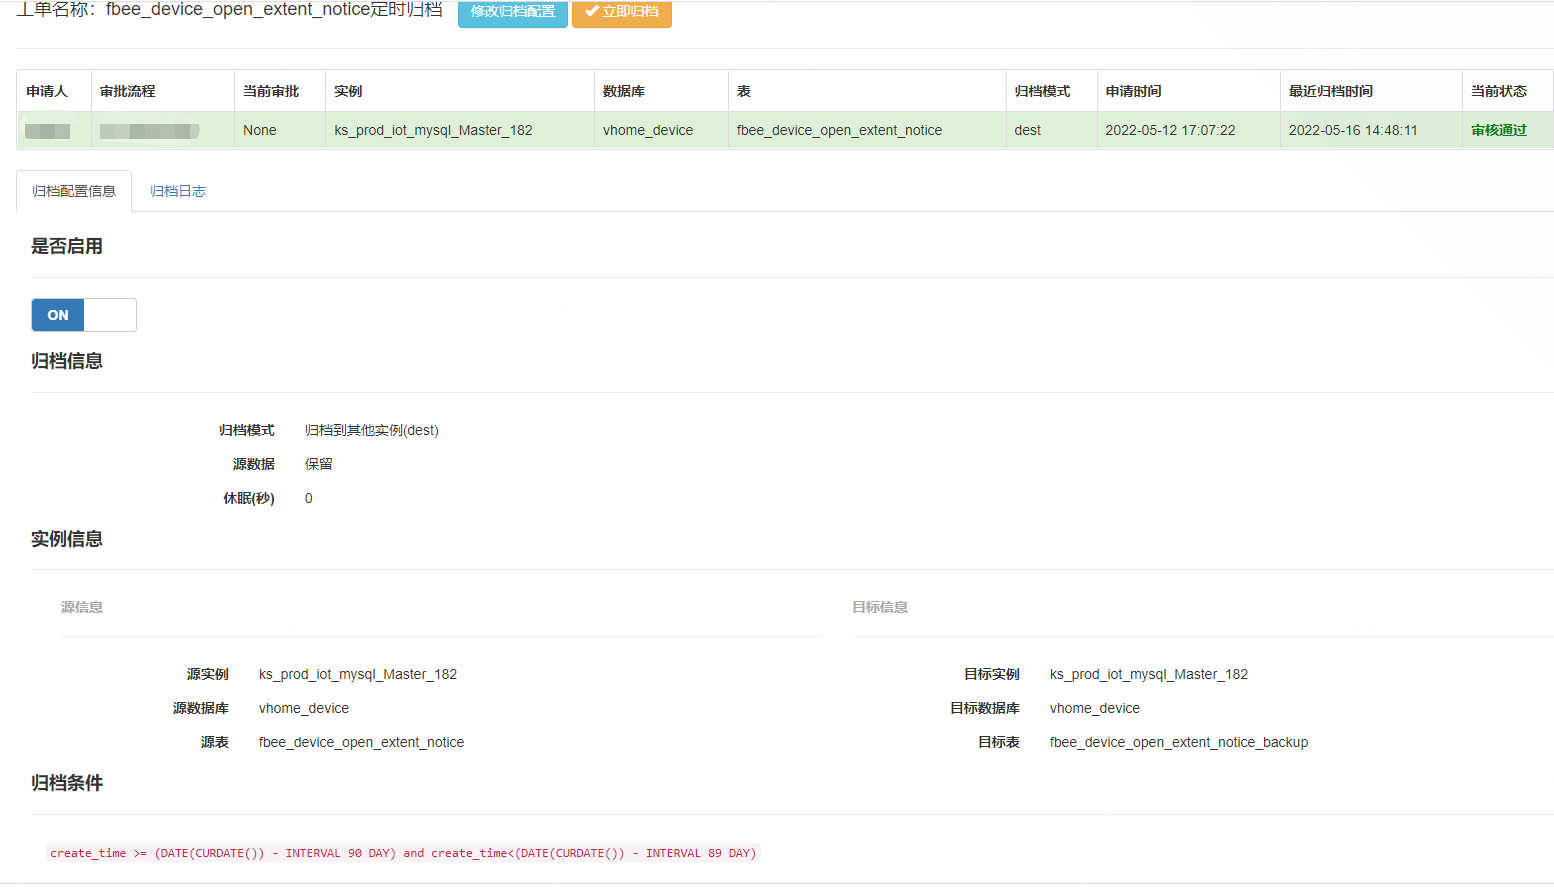Click the 目标实例 value ks_prod_iot_mysql_Master_182

tap(1149, 674)
